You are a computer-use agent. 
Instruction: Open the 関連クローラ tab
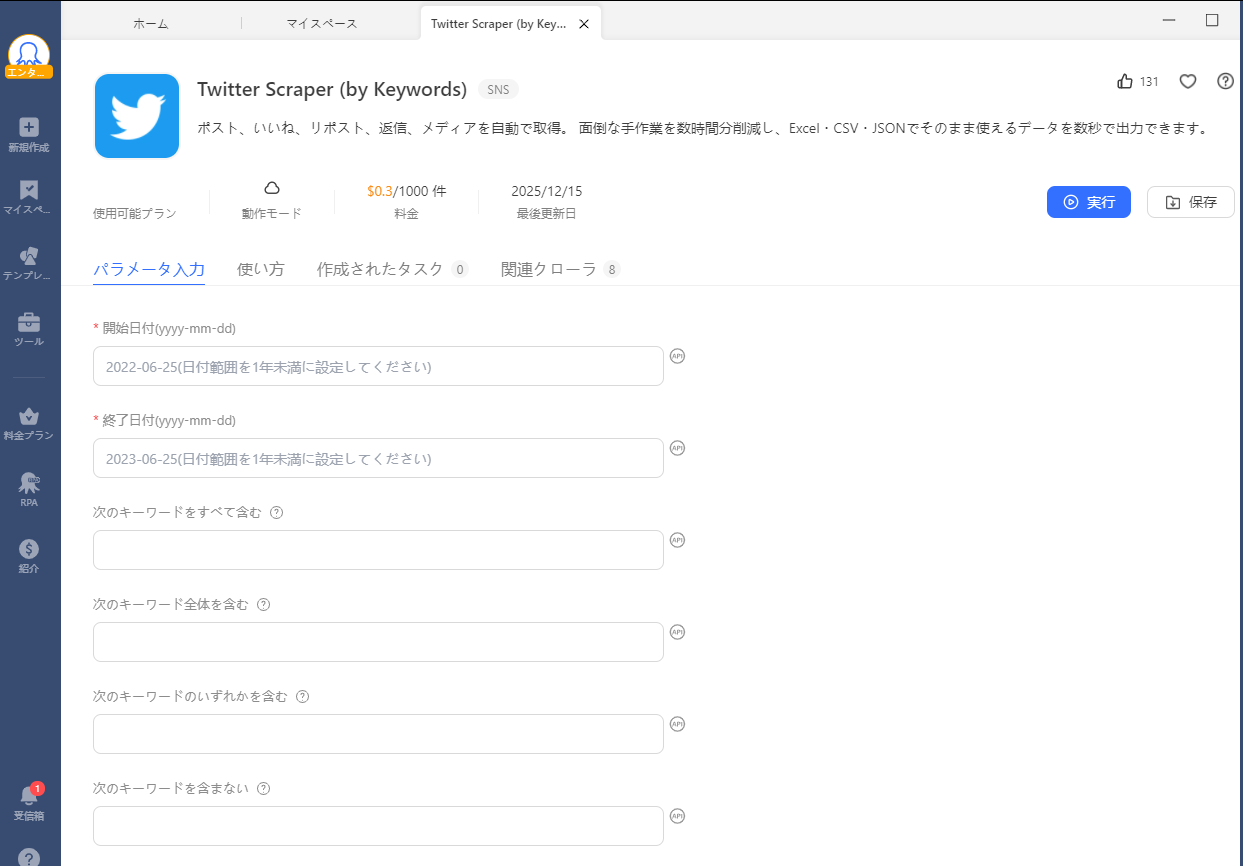coord(546,268)
